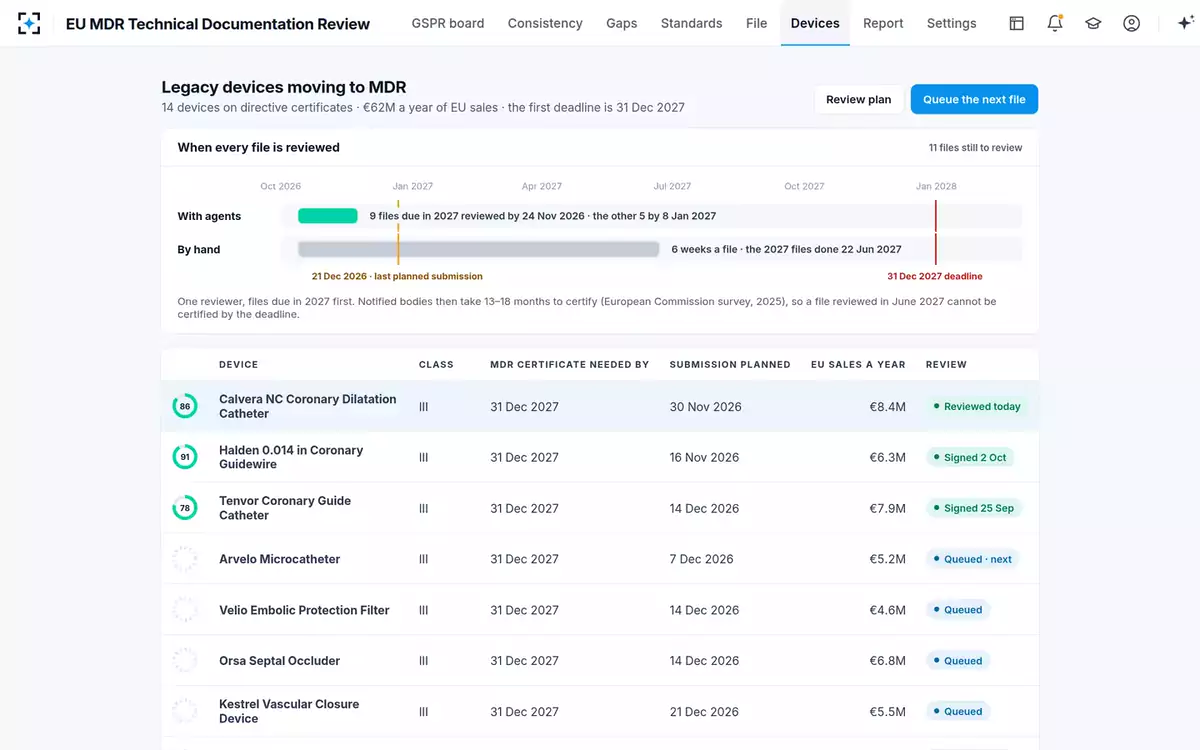Open the graduation cap learning icon

(x=1093, y=23)
